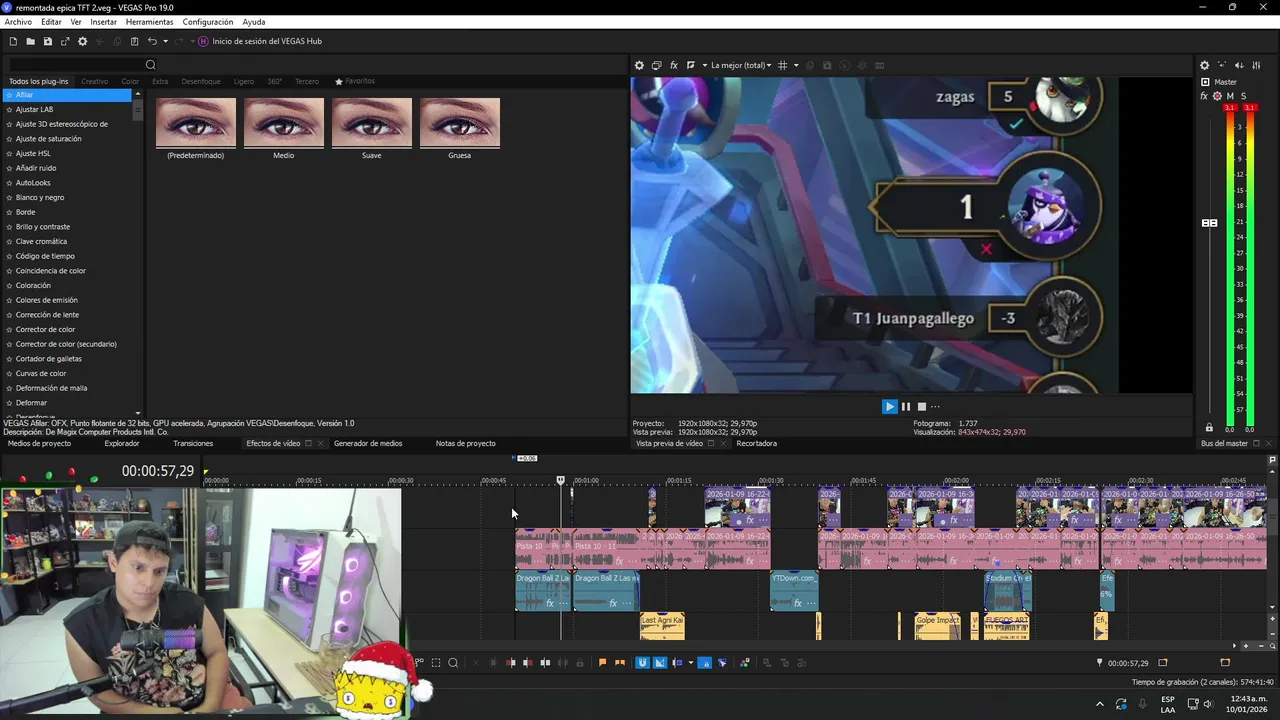Choose the Gruesa preset thumbnail
The width and height of the screenshot is (1280, 720).
tap(460, 122)
